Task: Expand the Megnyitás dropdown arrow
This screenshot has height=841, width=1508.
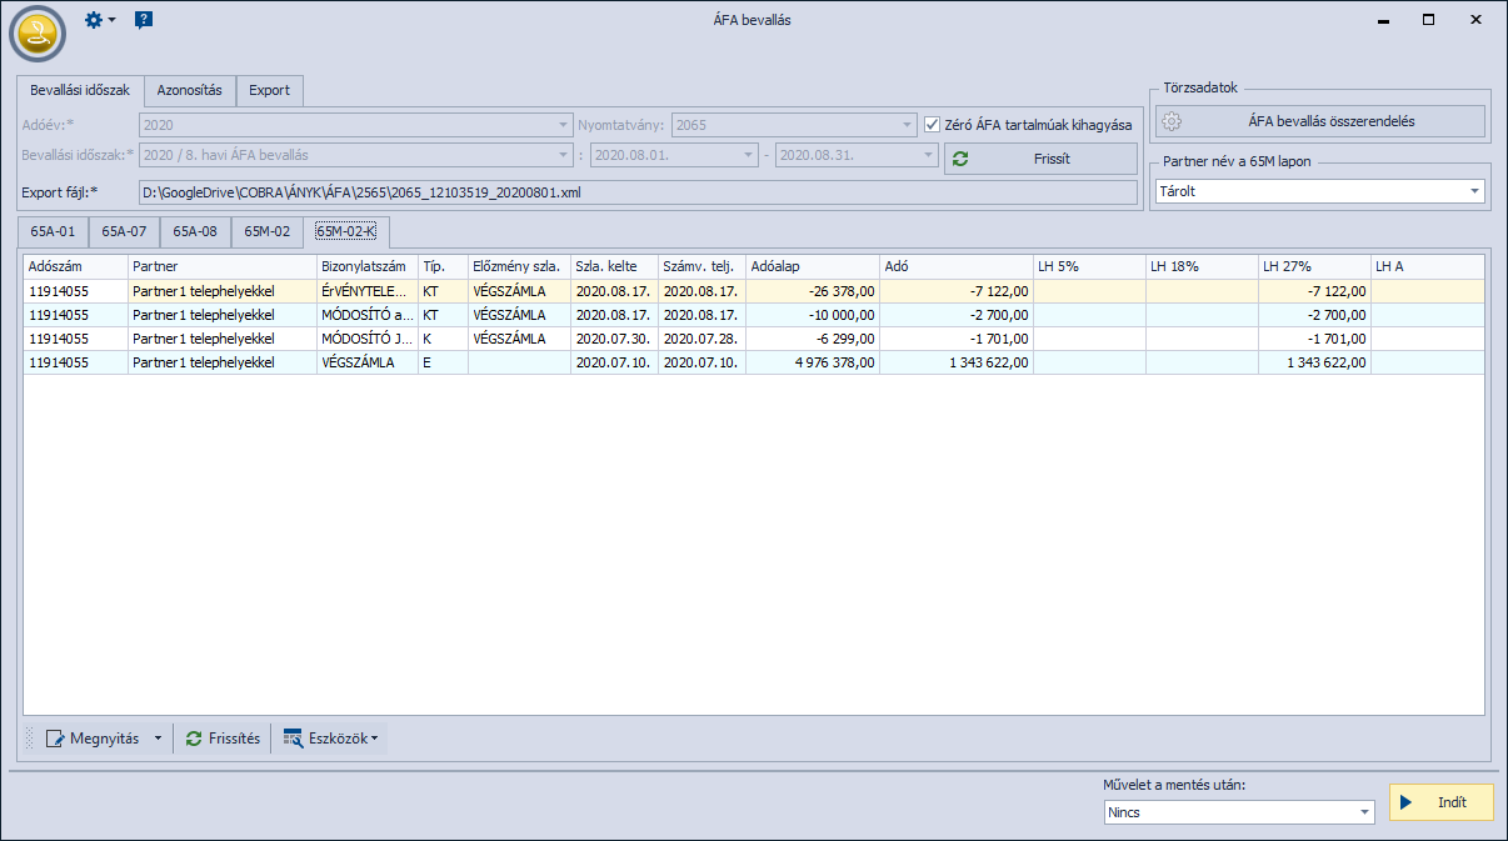Action: (158, 739)
